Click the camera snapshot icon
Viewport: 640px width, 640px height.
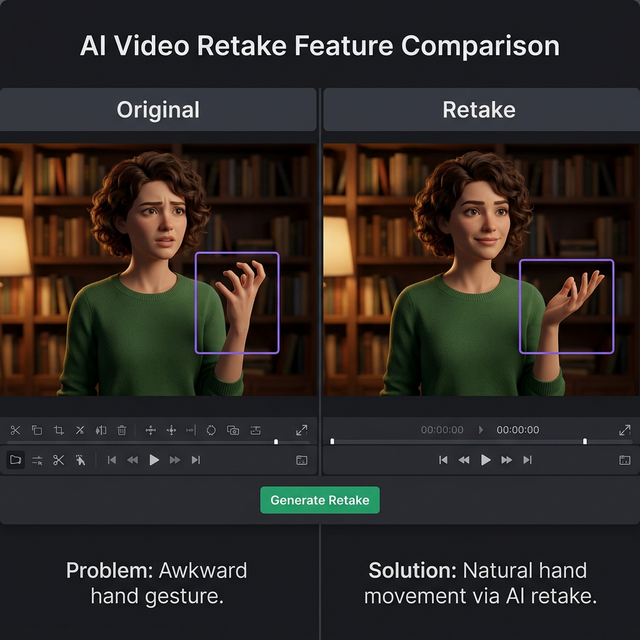pos(233,430)
